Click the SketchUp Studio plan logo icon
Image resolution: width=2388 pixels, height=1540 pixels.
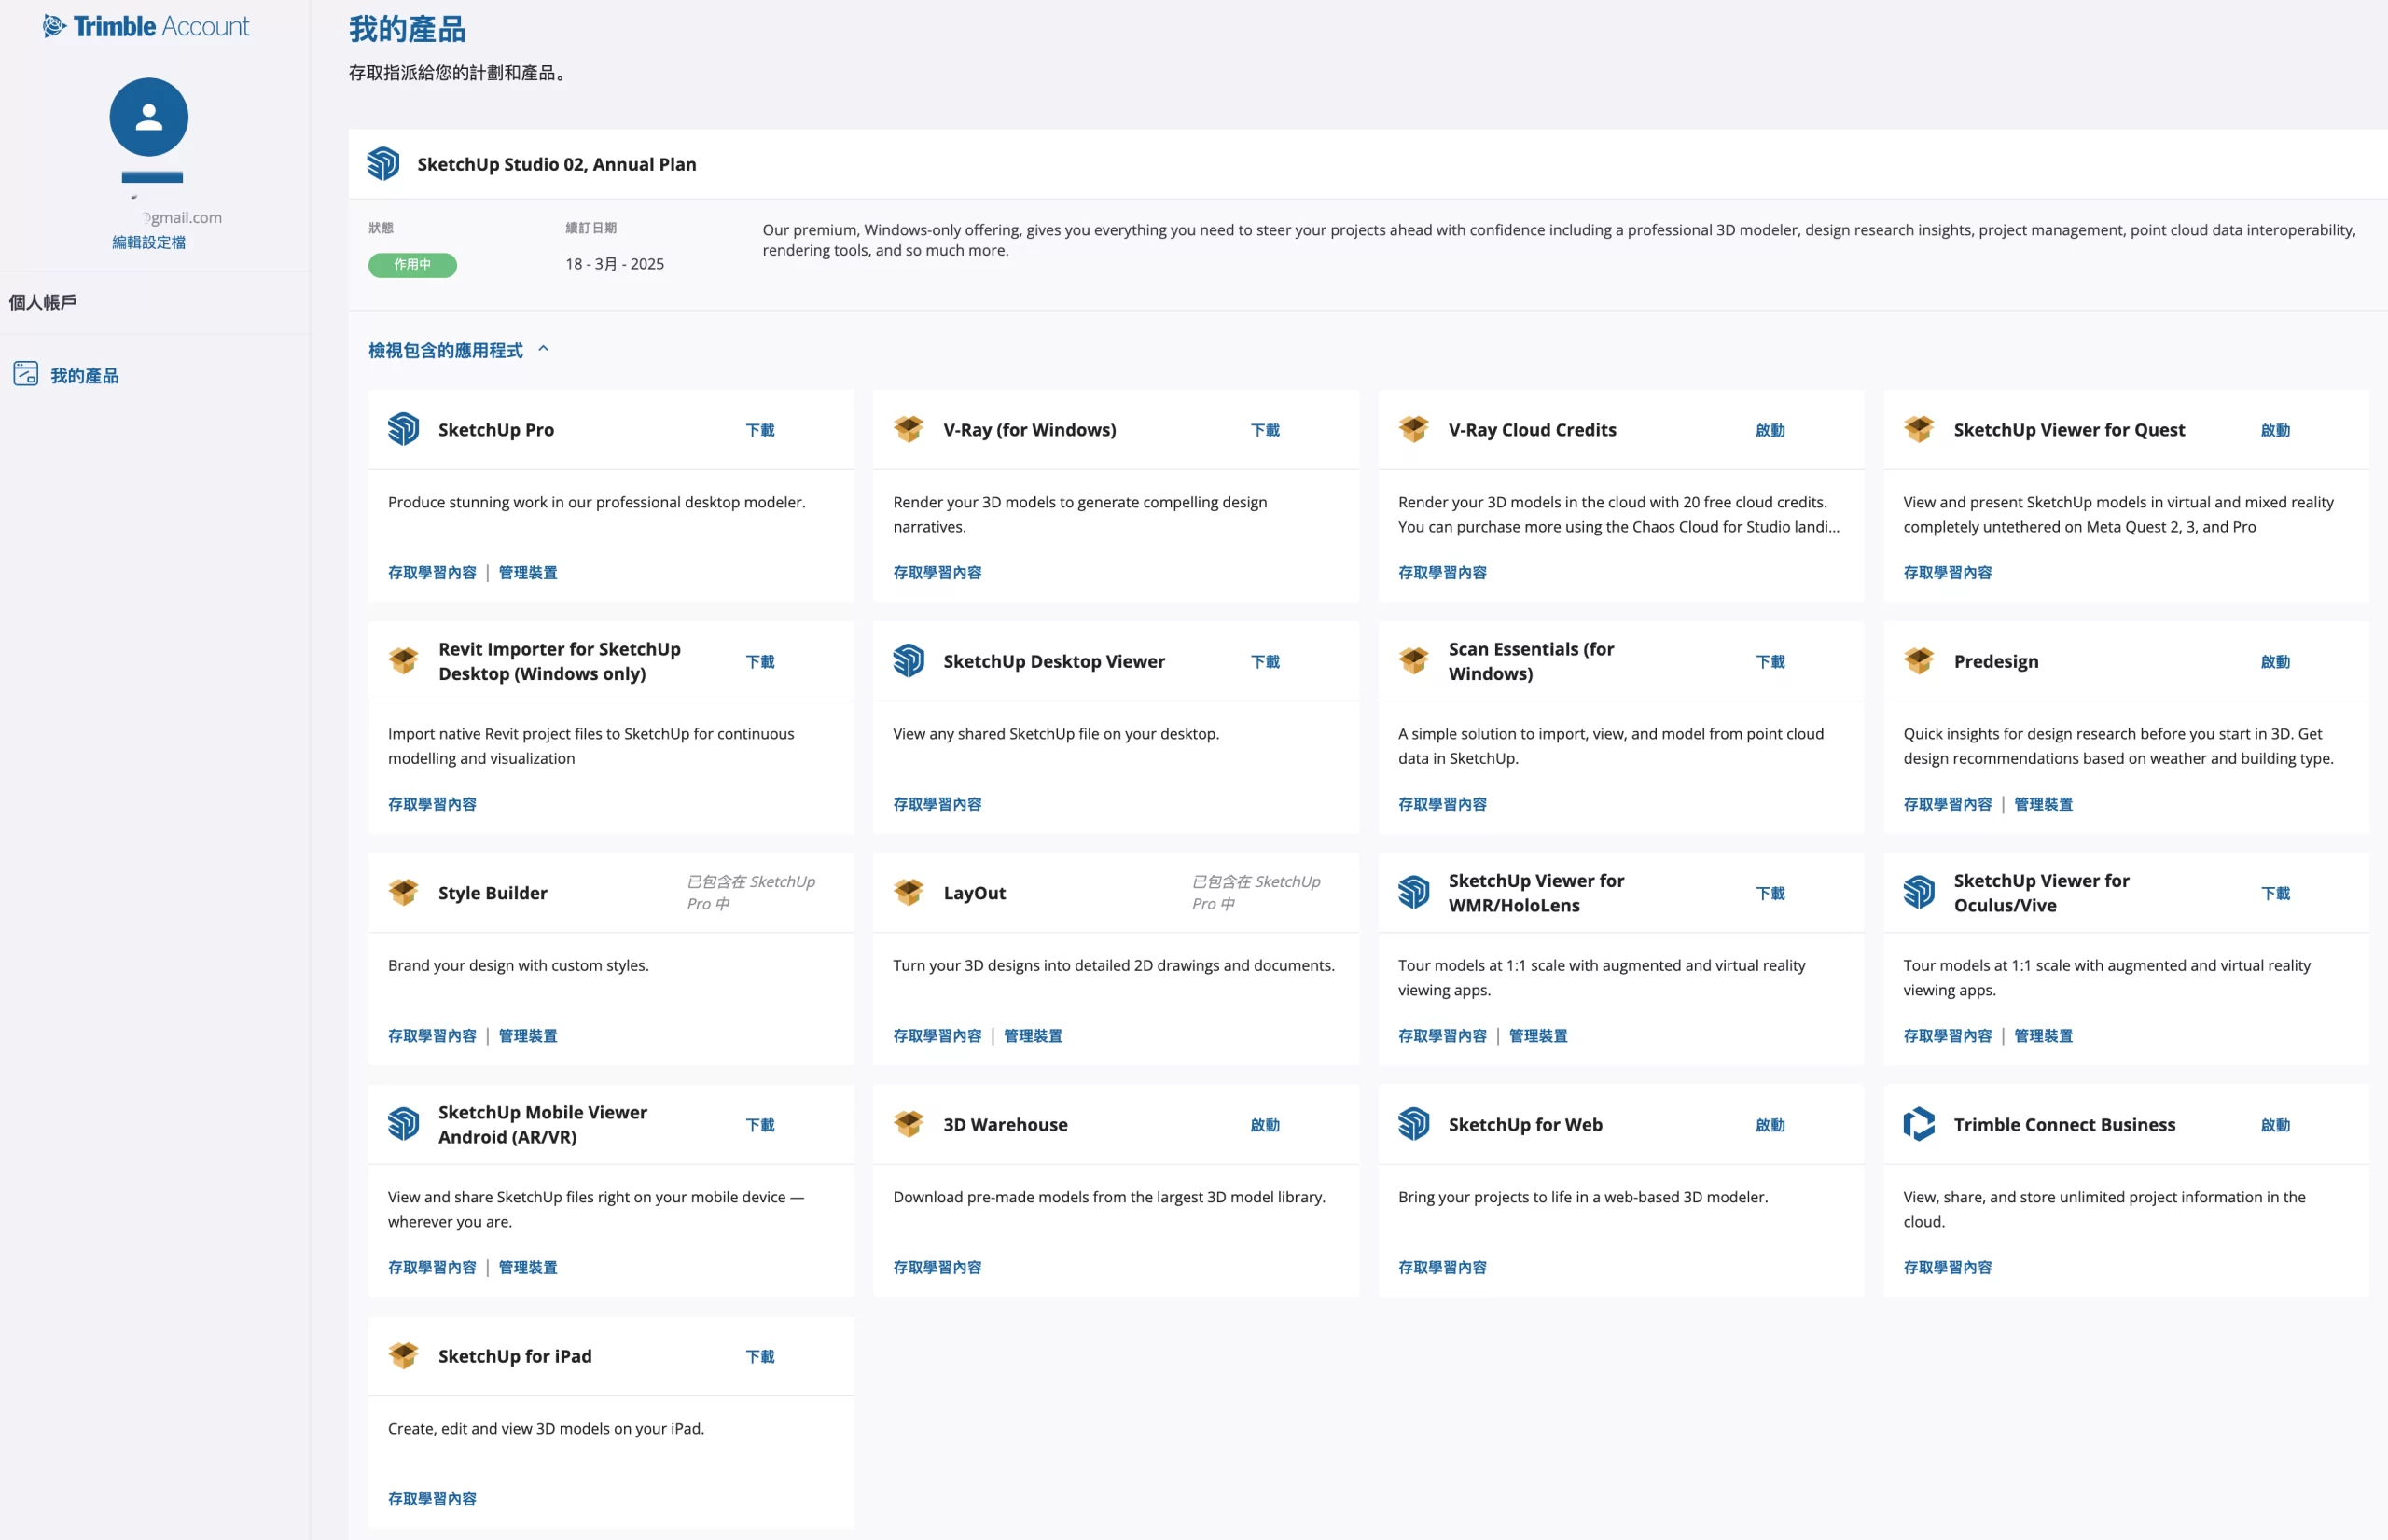[x=383, y=164]
